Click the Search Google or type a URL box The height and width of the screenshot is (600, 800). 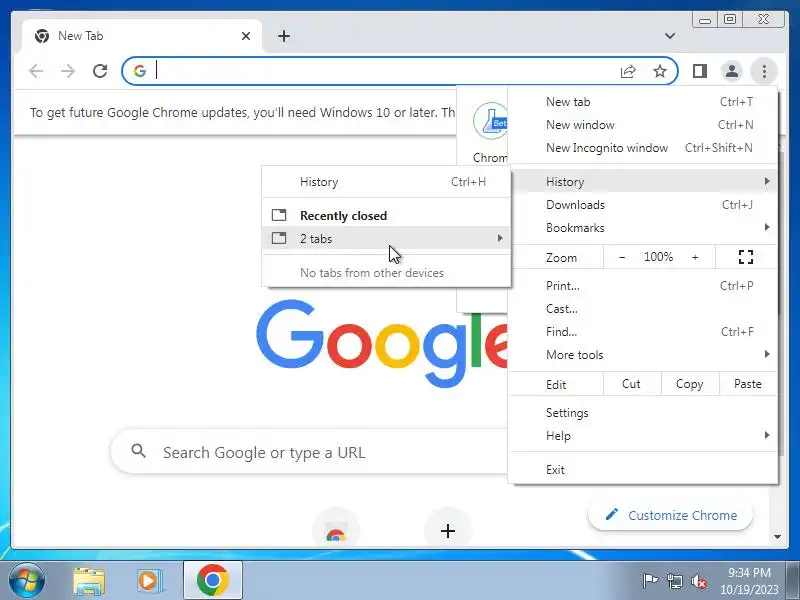309,452
